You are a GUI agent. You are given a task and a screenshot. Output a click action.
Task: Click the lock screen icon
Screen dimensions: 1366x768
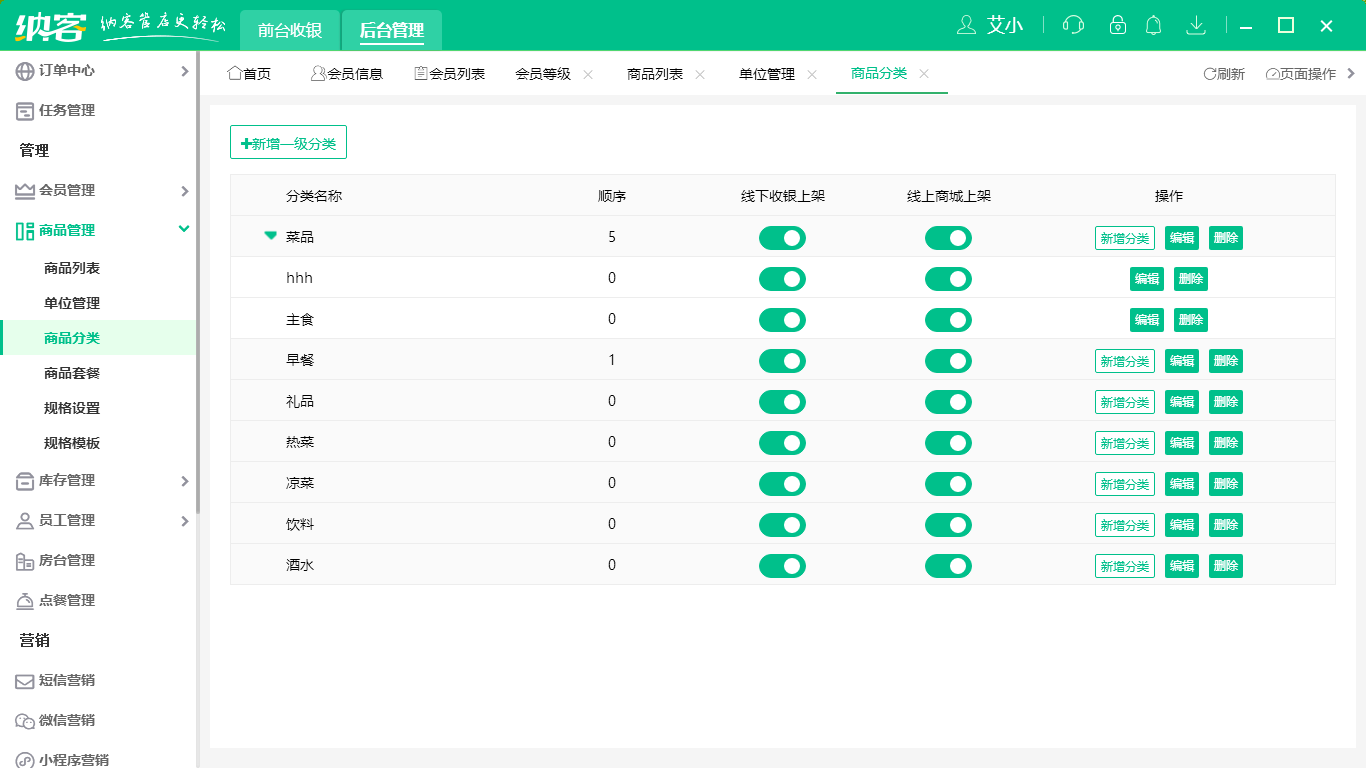tap(1118, 26)
